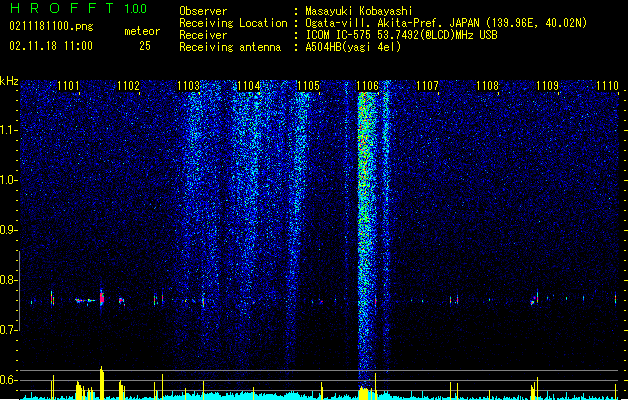Click the date stamp 02.11.18 11:00
Screen dimensions: 629x400
51,46
